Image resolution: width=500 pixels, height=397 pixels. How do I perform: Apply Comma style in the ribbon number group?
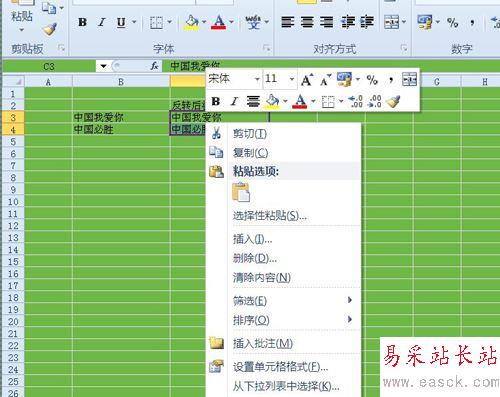coord(472,23)
